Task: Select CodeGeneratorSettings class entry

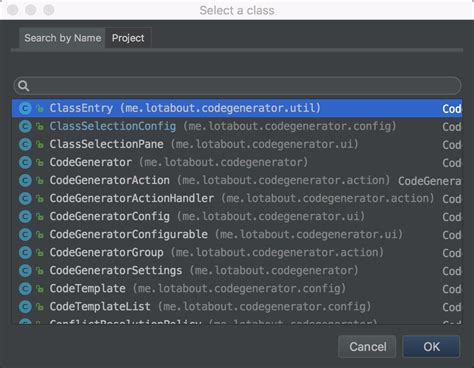Action: (237, 270)
